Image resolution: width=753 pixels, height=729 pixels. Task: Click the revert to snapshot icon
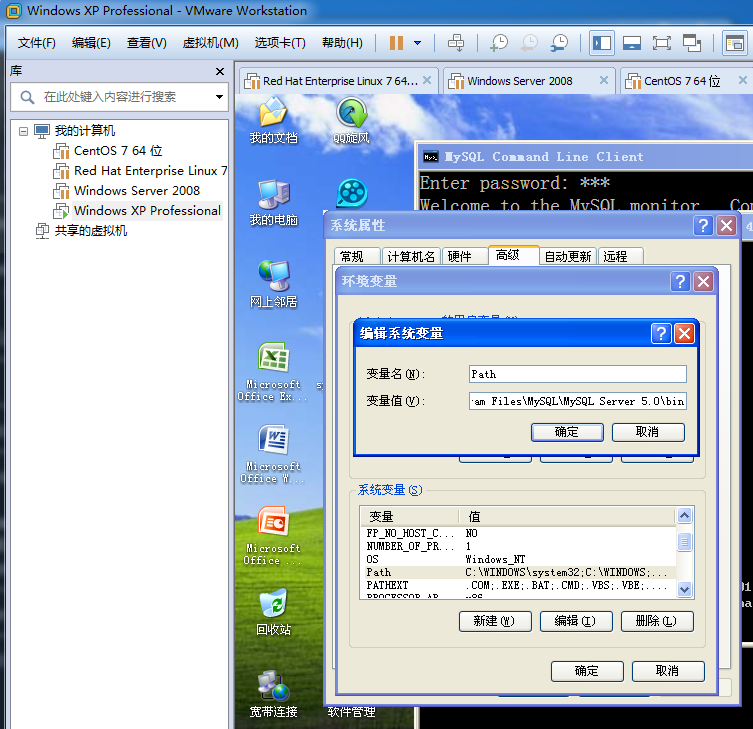pyautogui.click(x=529, y=43)
